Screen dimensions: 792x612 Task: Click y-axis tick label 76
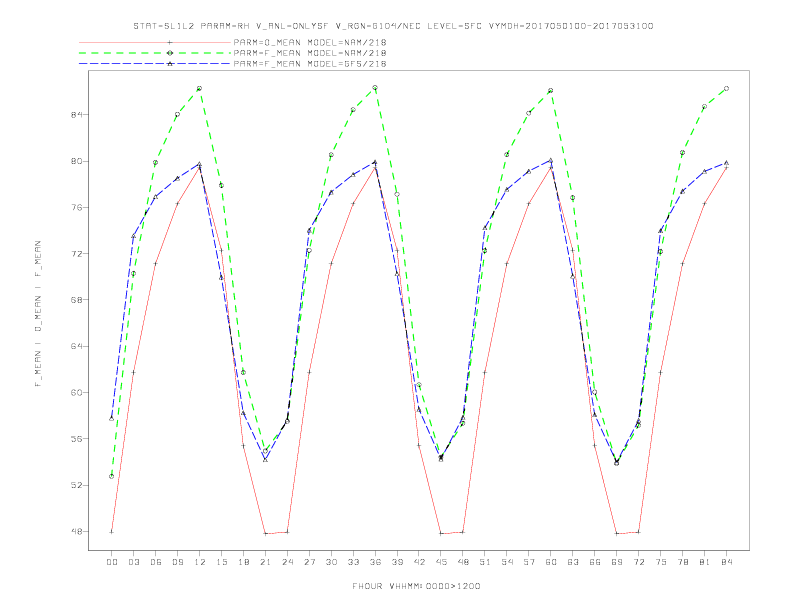[76, 208]
